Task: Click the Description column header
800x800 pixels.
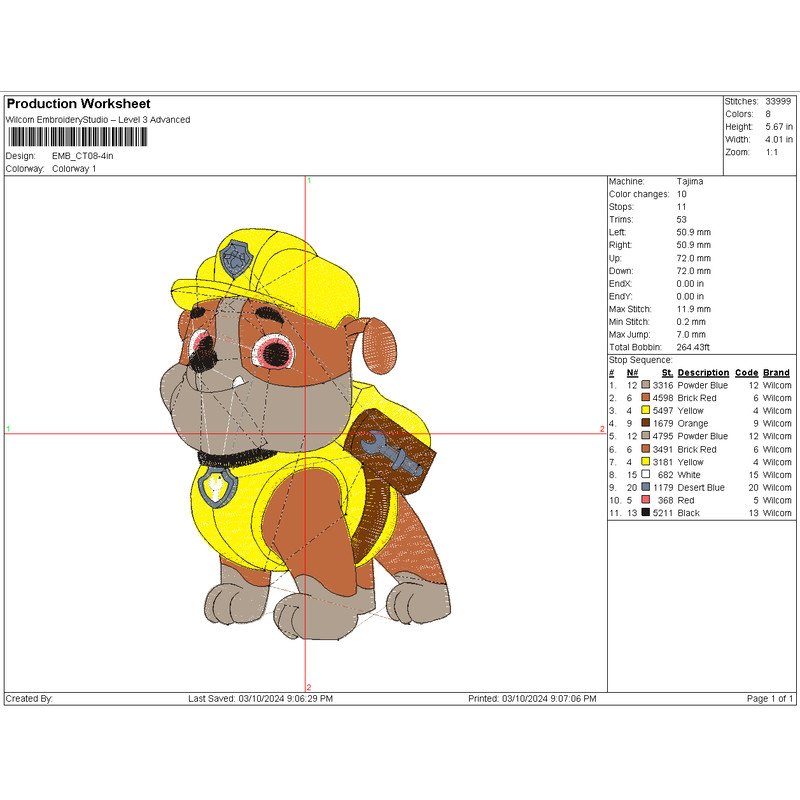Action: [702, 373]
